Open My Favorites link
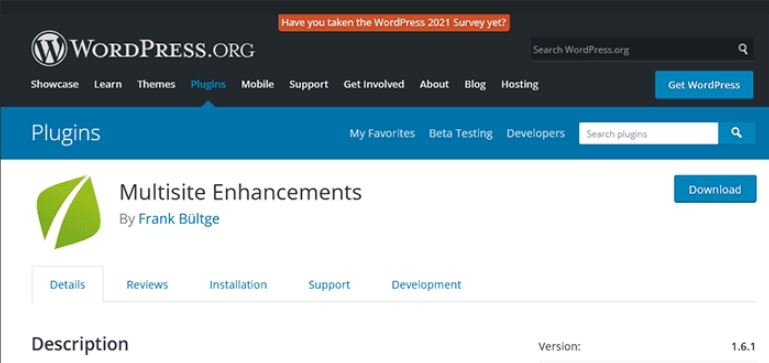The image size is (769, 363). click(382, 133)
